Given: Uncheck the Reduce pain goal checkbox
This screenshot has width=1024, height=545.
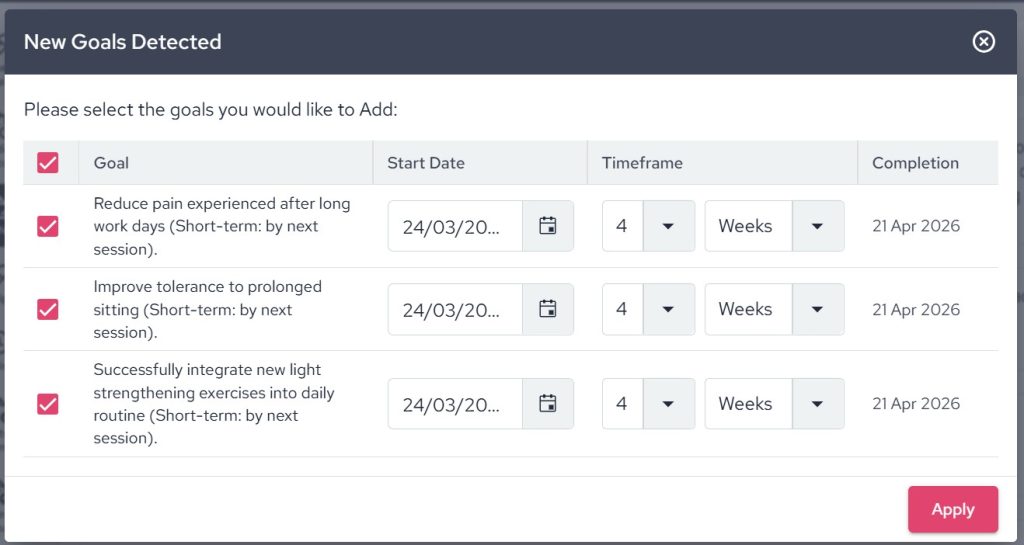Looking at the screenshot, I should click(x=48, y=226).
